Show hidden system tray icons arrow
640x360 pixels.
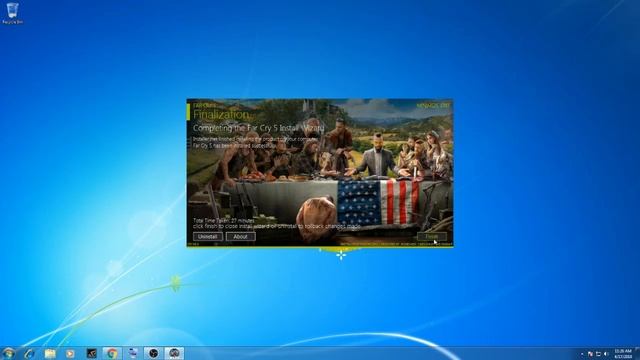point(582,354)
